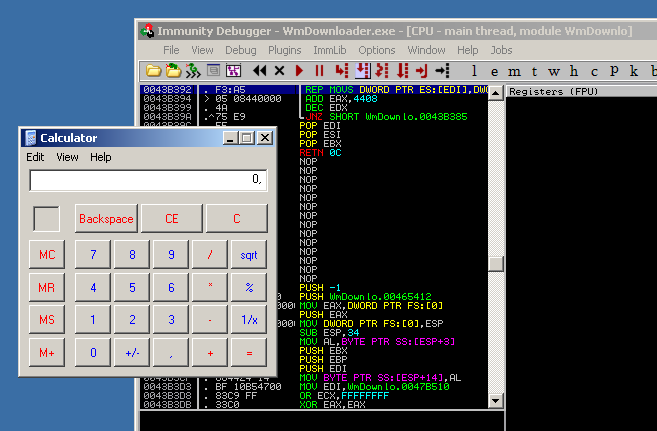Click the red plus button in Calculator
This screenshot has height=431, width=657.
click(210, 352)
